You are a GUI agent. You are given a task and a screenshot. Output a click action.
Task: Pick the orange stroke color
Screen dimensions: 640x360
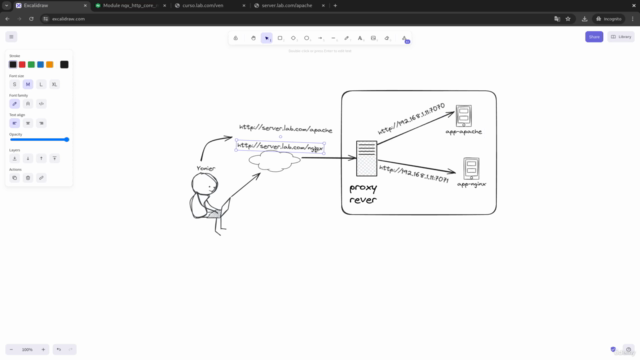coord(50,64)
